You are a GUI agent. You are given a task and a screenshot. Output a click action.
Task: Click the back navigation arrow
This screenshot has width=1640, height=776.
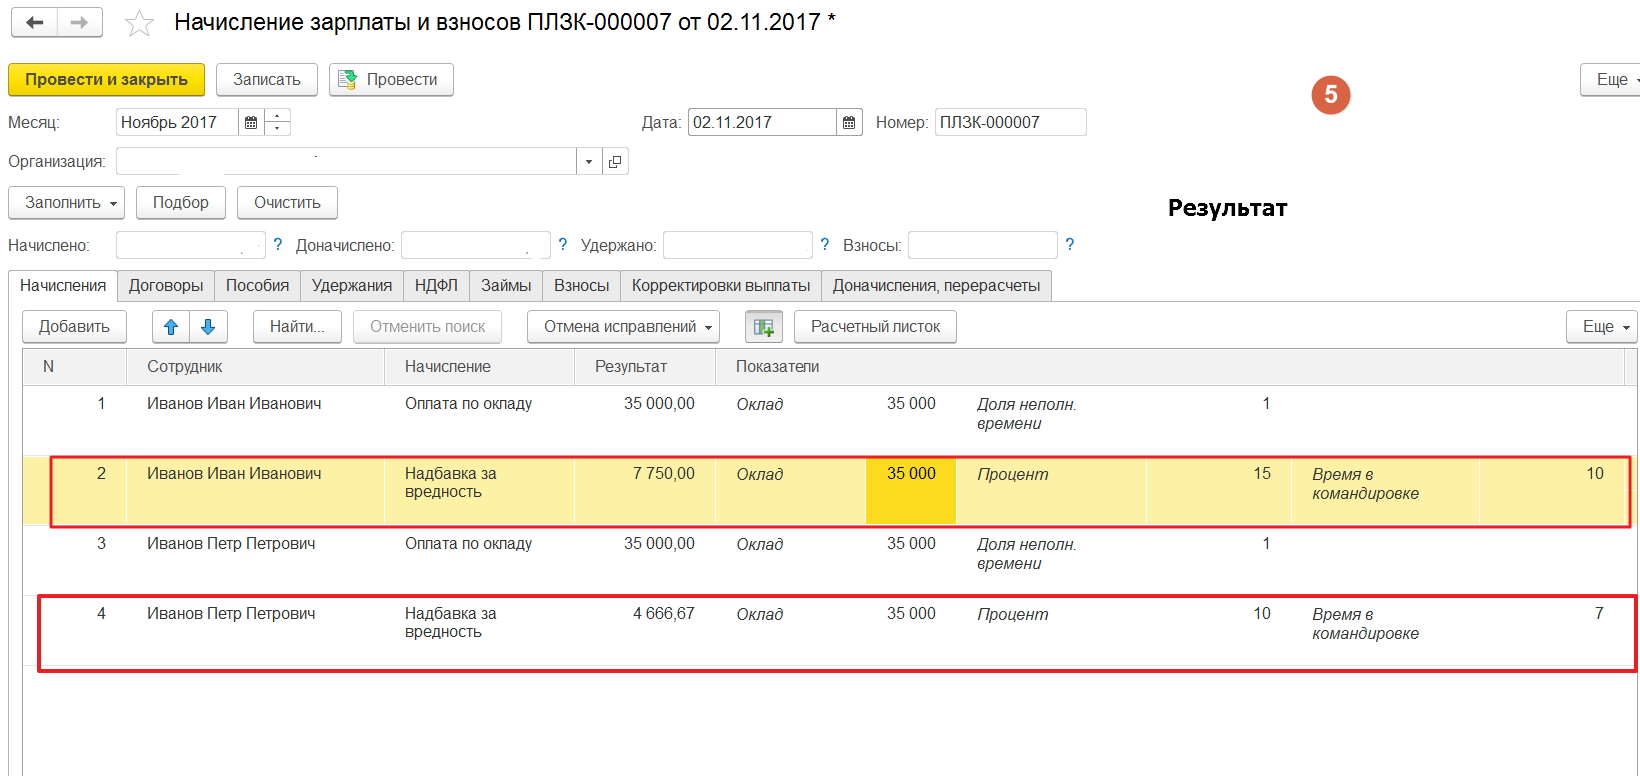point(34,22)
